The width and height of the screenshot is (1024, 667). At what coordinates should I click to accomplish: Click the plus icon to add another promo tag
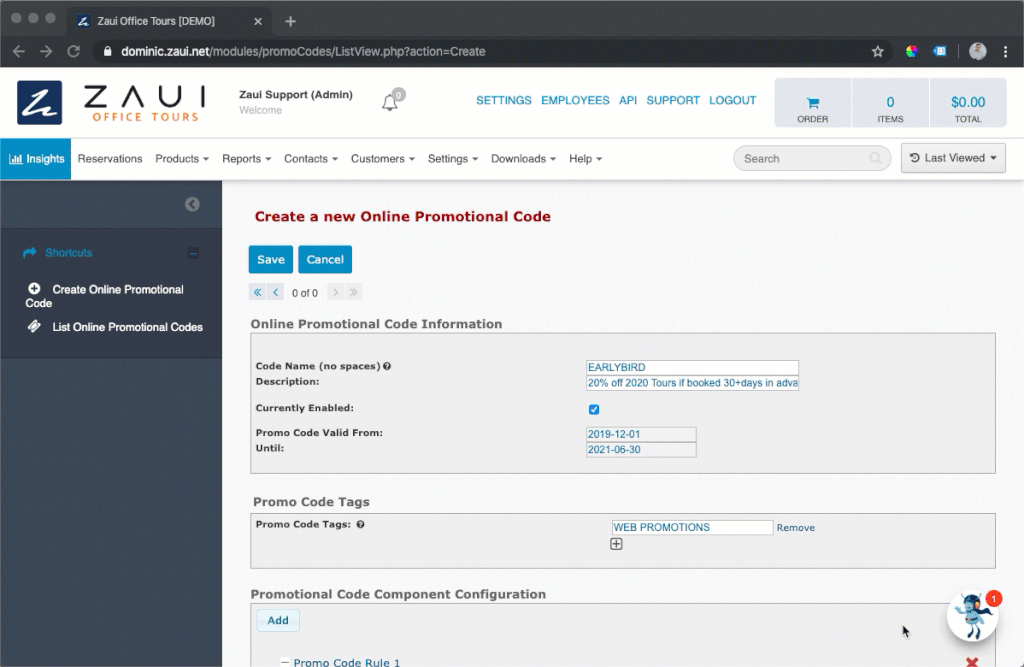(x=616, y=544)
